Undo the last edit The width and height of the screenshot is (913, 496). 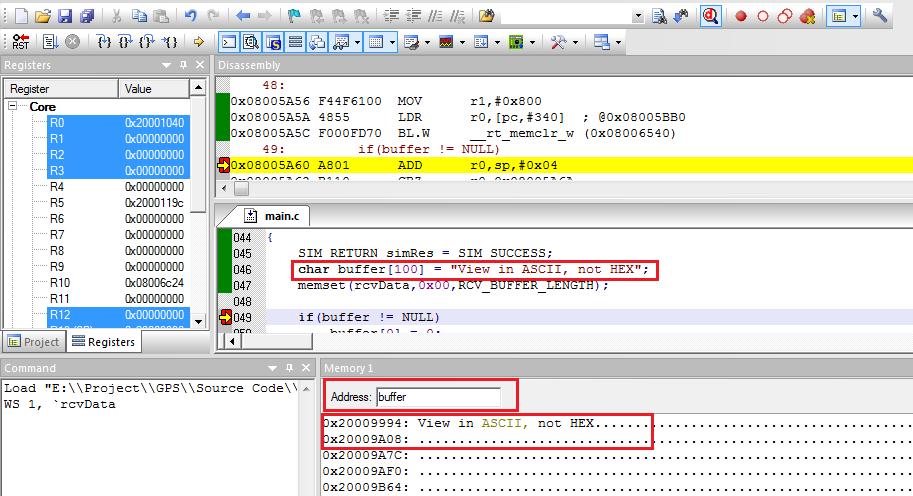point(190,16)
